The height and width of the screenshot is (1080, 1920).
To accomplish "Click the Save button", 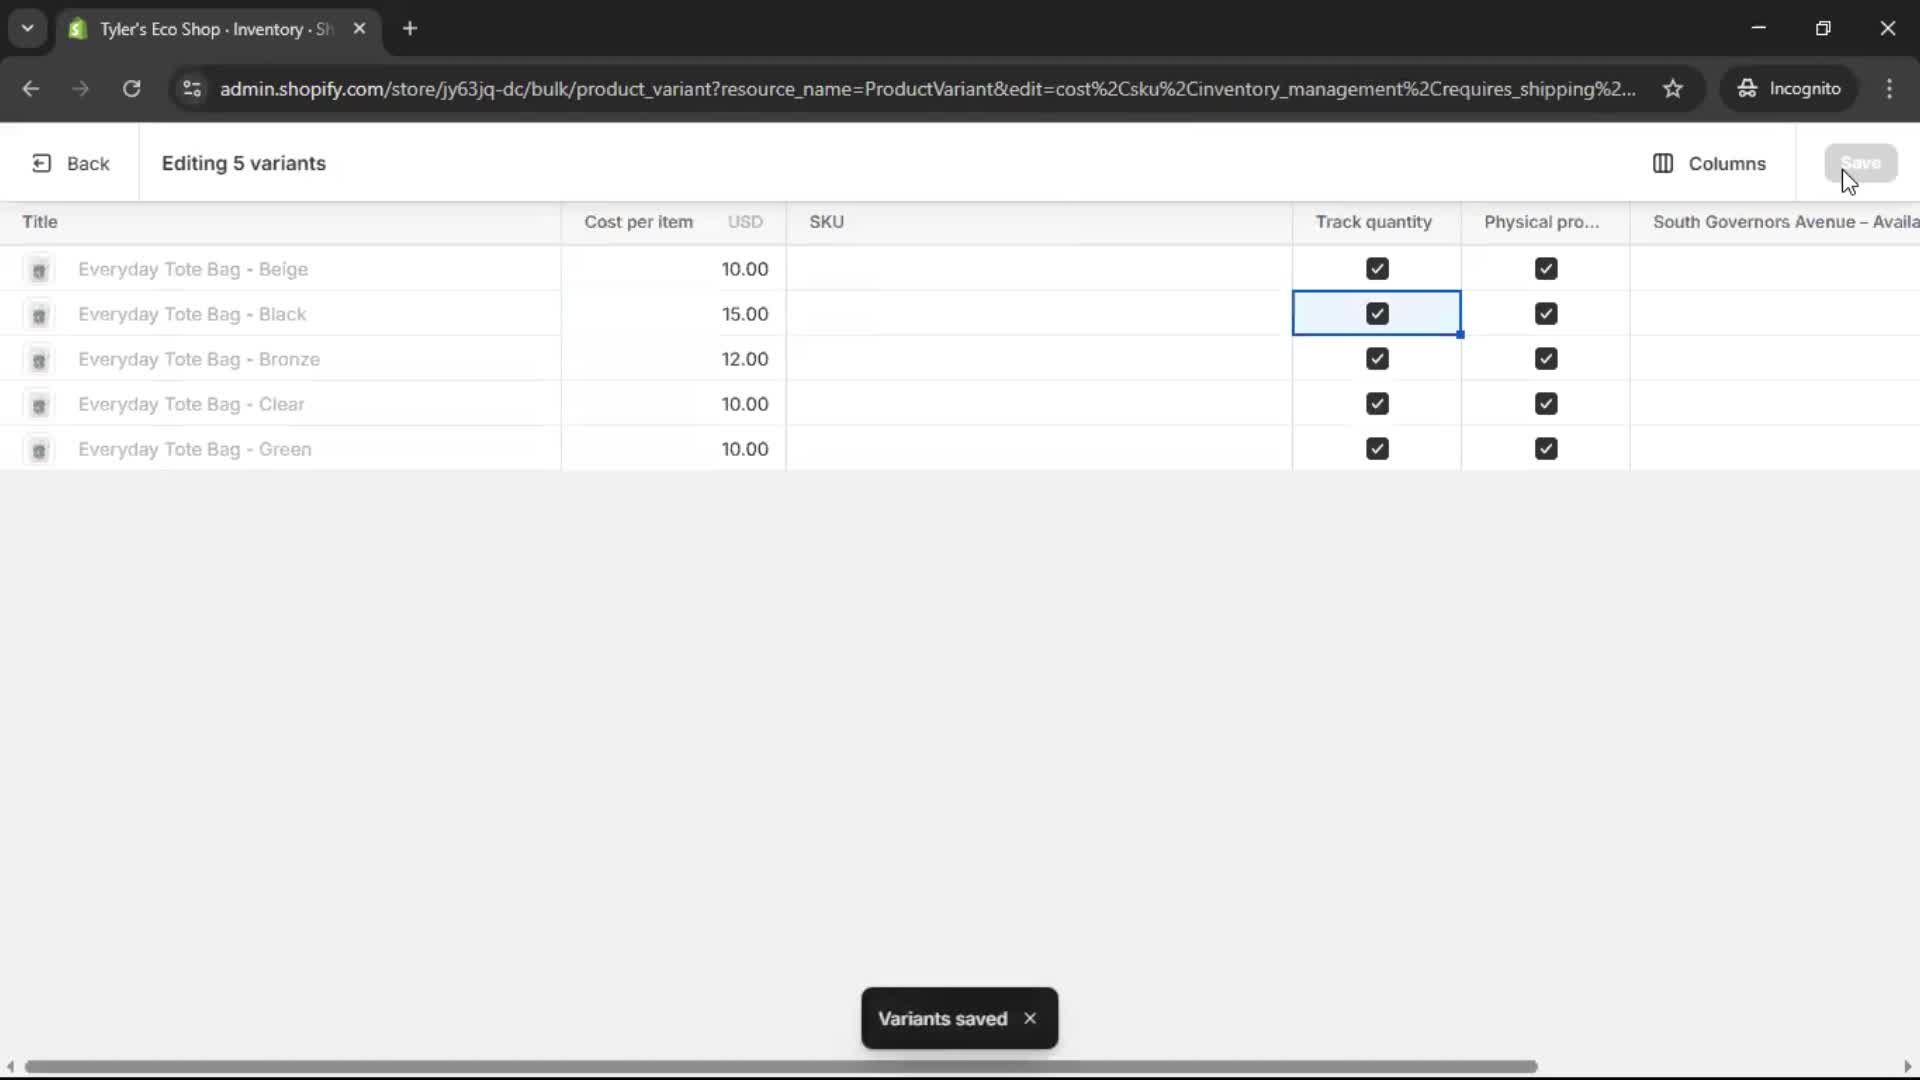I will tap(1861, 163).
